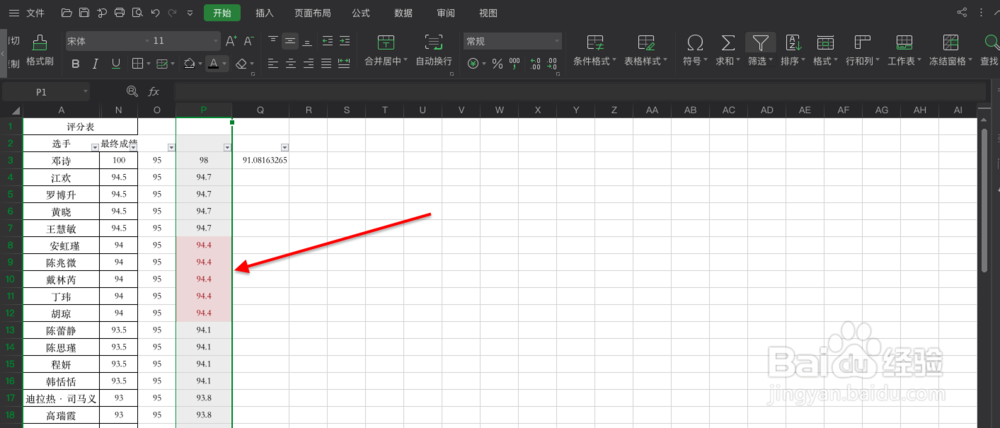This screenshot has width=1000, height=428.
Task: Toggle bold formatting
Action: click(77, 64)
